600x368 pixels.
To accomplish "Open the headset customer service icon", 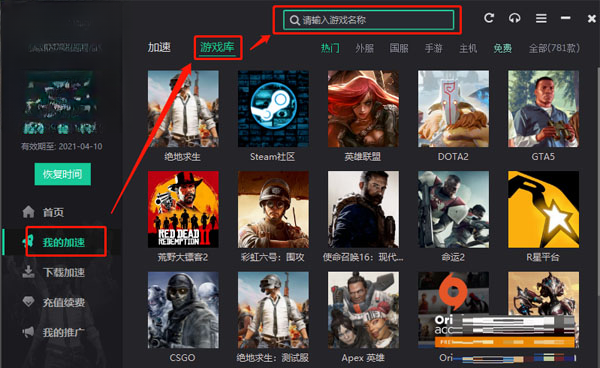I will [x=514, y=18].
